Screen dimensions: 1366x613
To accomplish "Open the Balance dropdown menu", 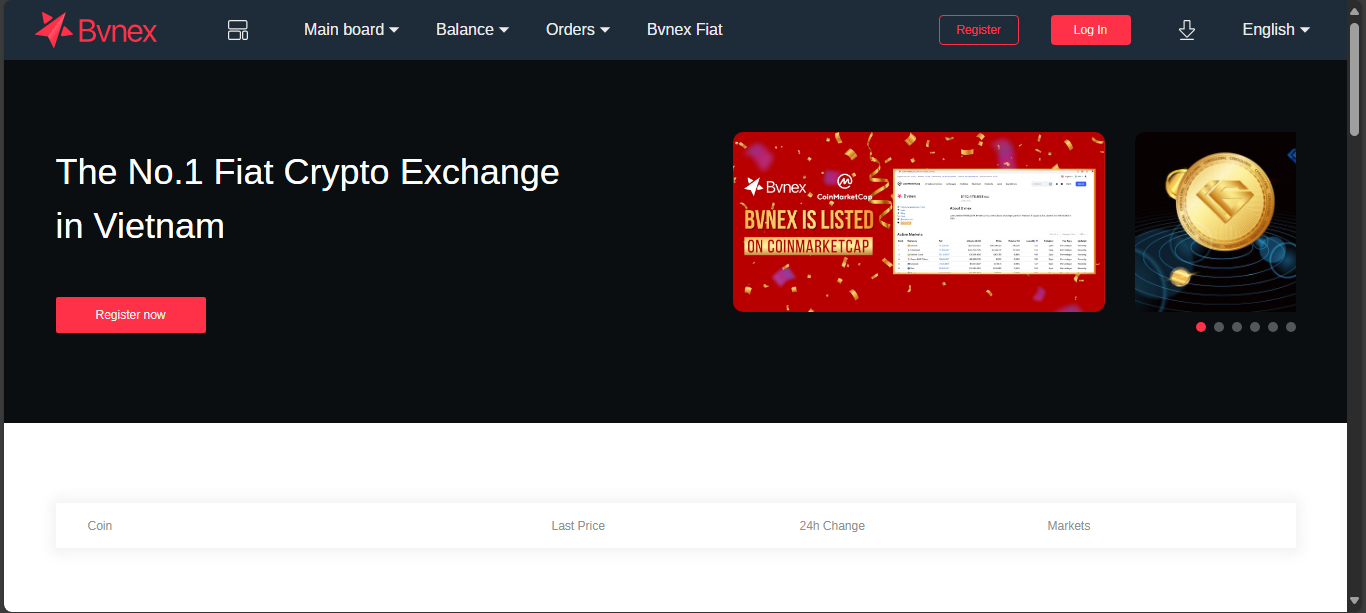I will click(472, 30).
